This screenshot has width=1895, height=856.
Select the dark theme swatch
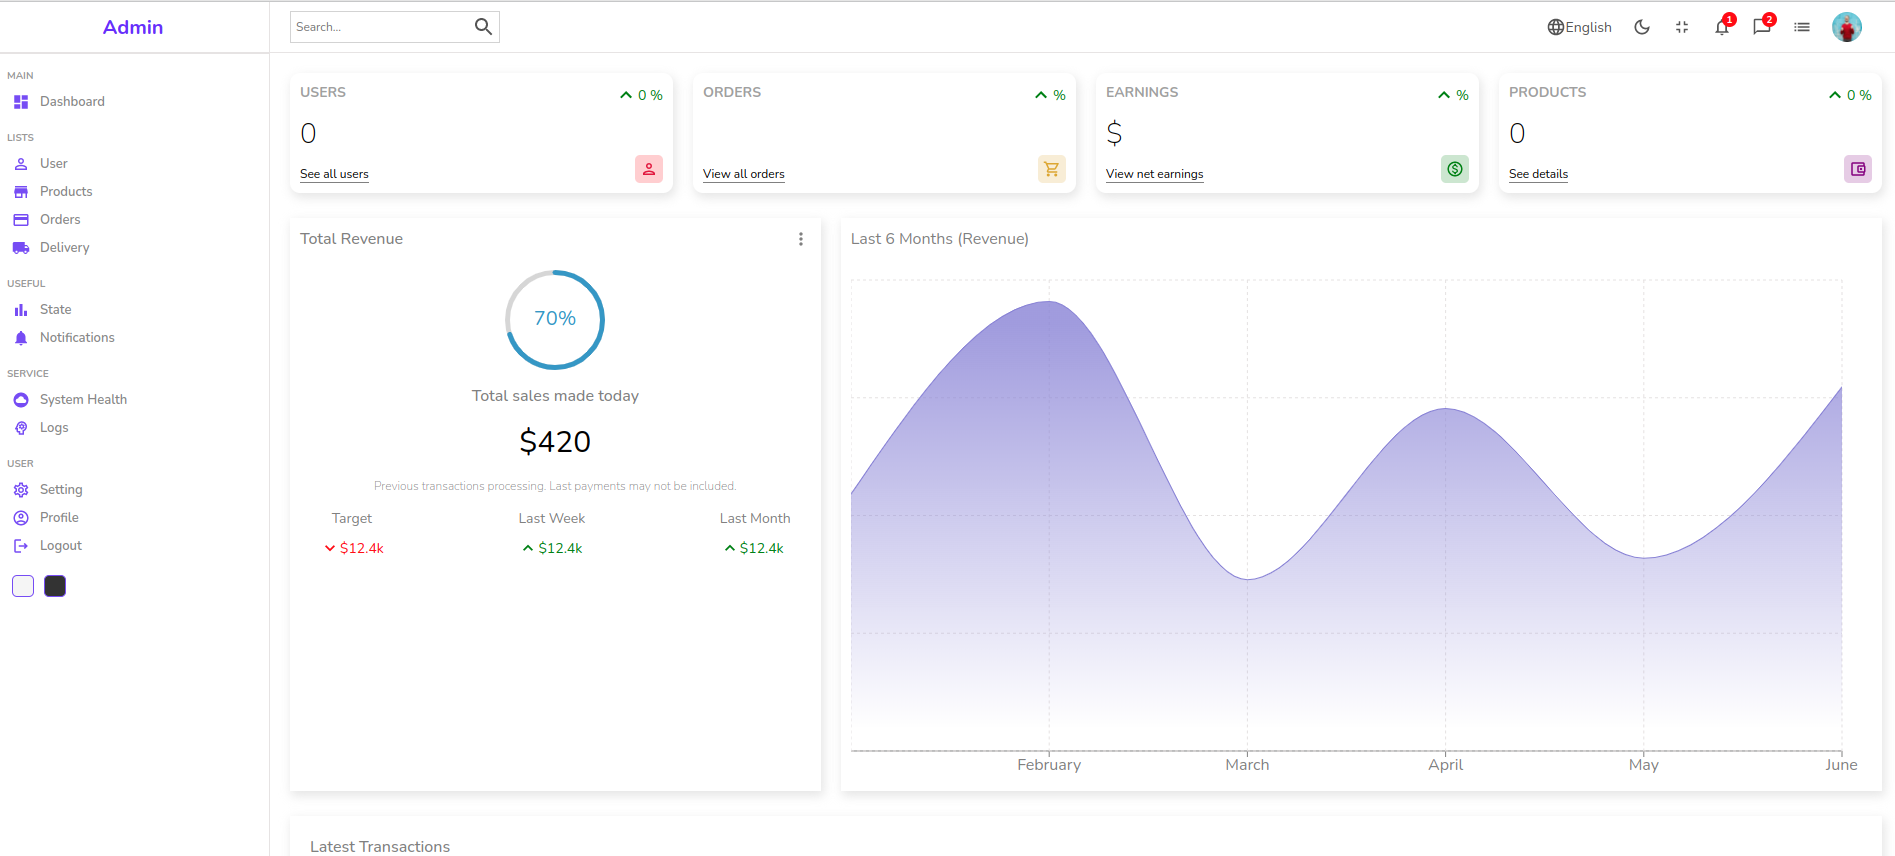55,586
